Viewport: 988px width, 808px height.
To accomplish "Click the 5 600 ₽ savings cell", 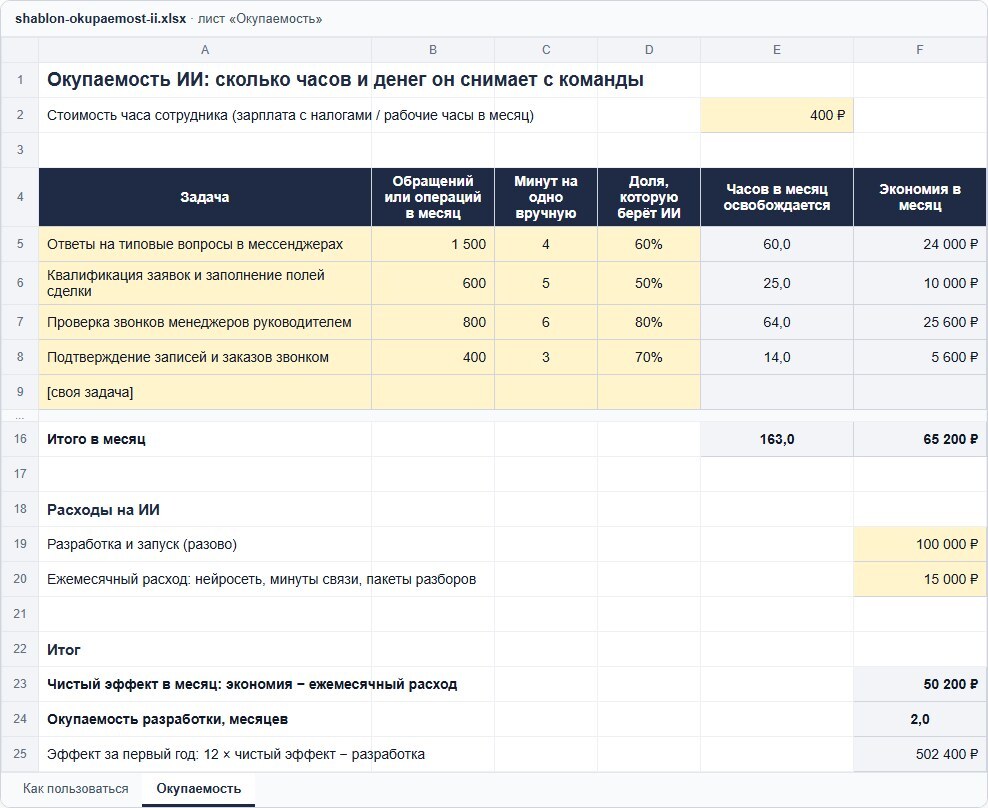I will [920, 357].
